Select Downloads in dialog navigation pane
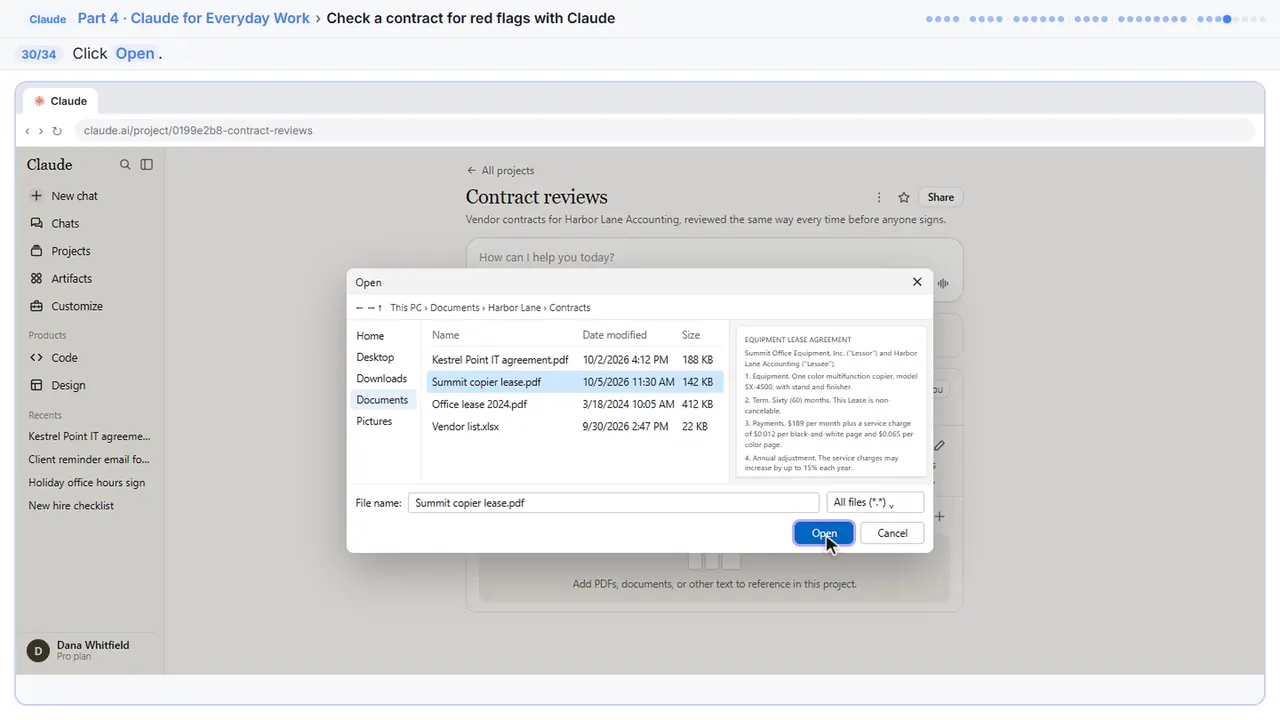Viewport: 1280px width, 720px height. tap(381, 379)
